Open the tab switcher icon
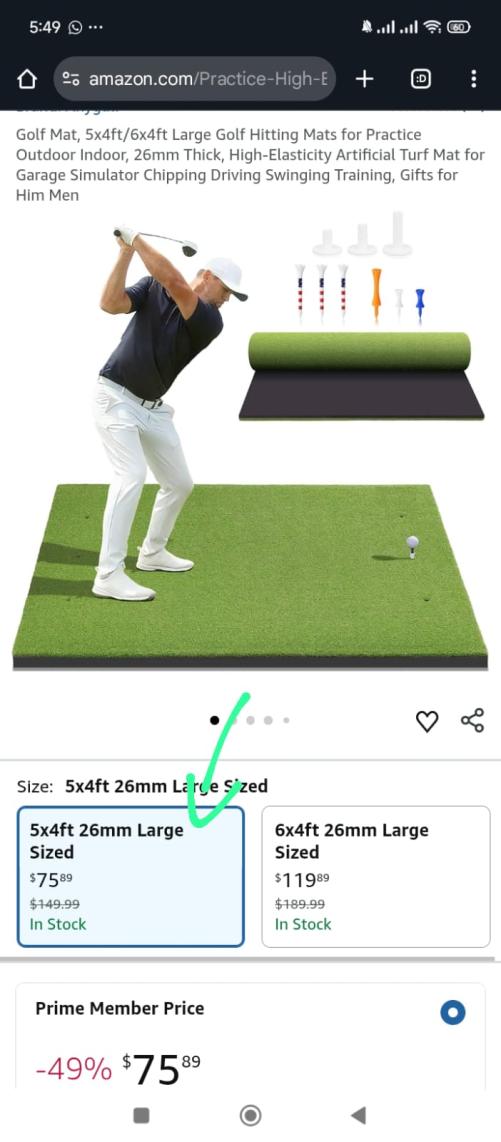Image resolution: width=501 pixels, height=1142 pixels. point(421,79)
